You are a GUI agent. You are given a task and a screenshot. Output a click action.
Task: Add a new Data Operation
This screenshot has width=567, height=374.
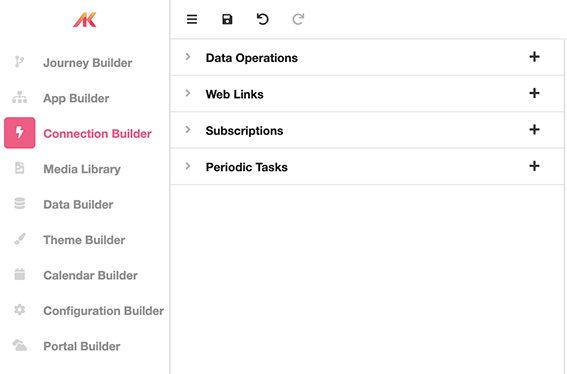(x=534, y=57)
